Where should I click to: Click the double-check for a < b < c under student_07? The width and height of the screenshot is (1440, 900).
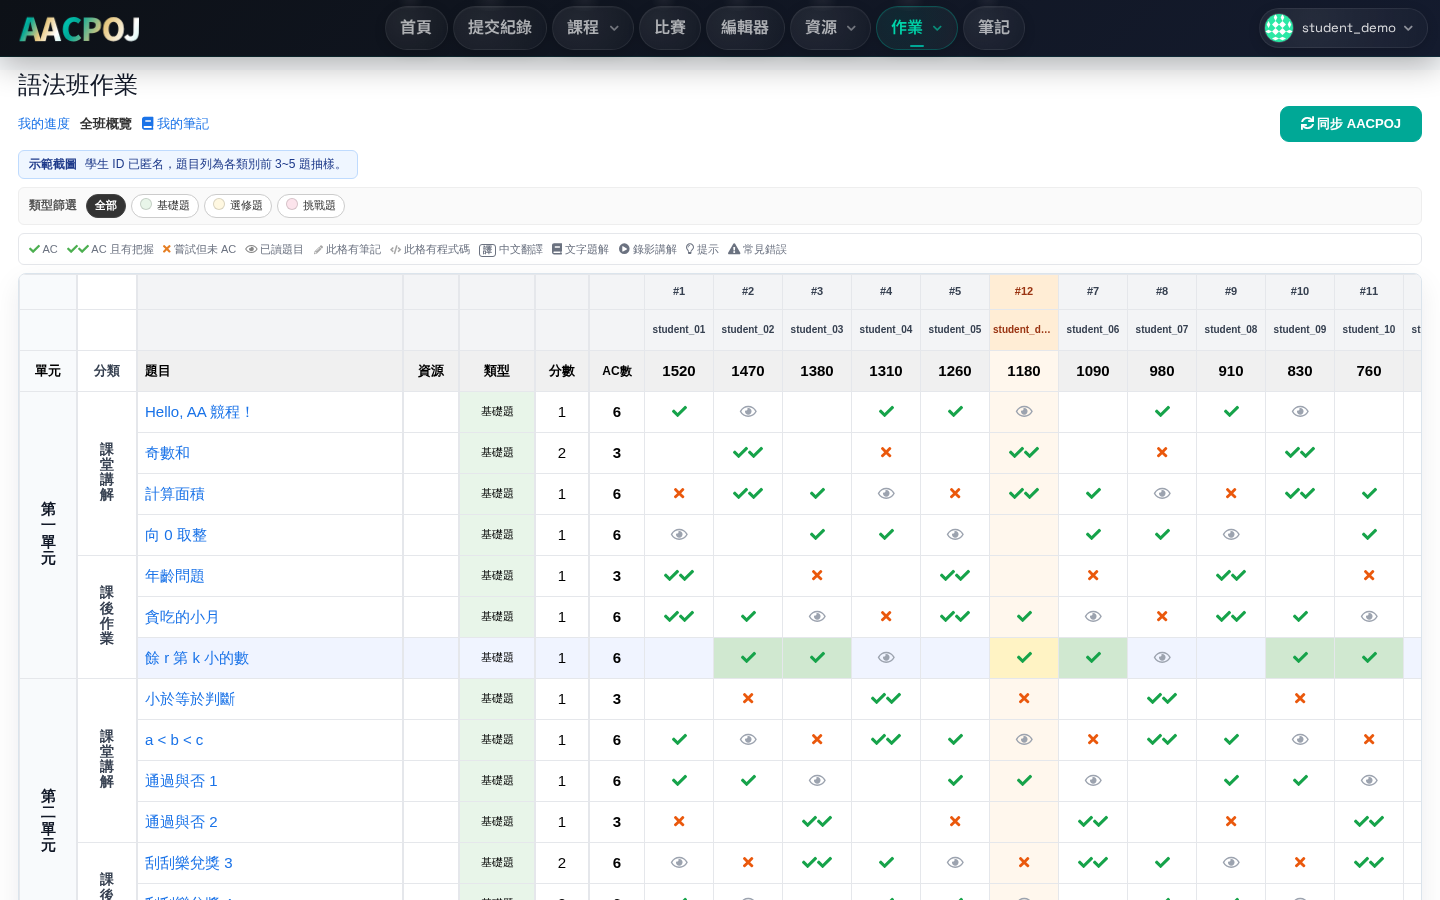click(1162, 739)
